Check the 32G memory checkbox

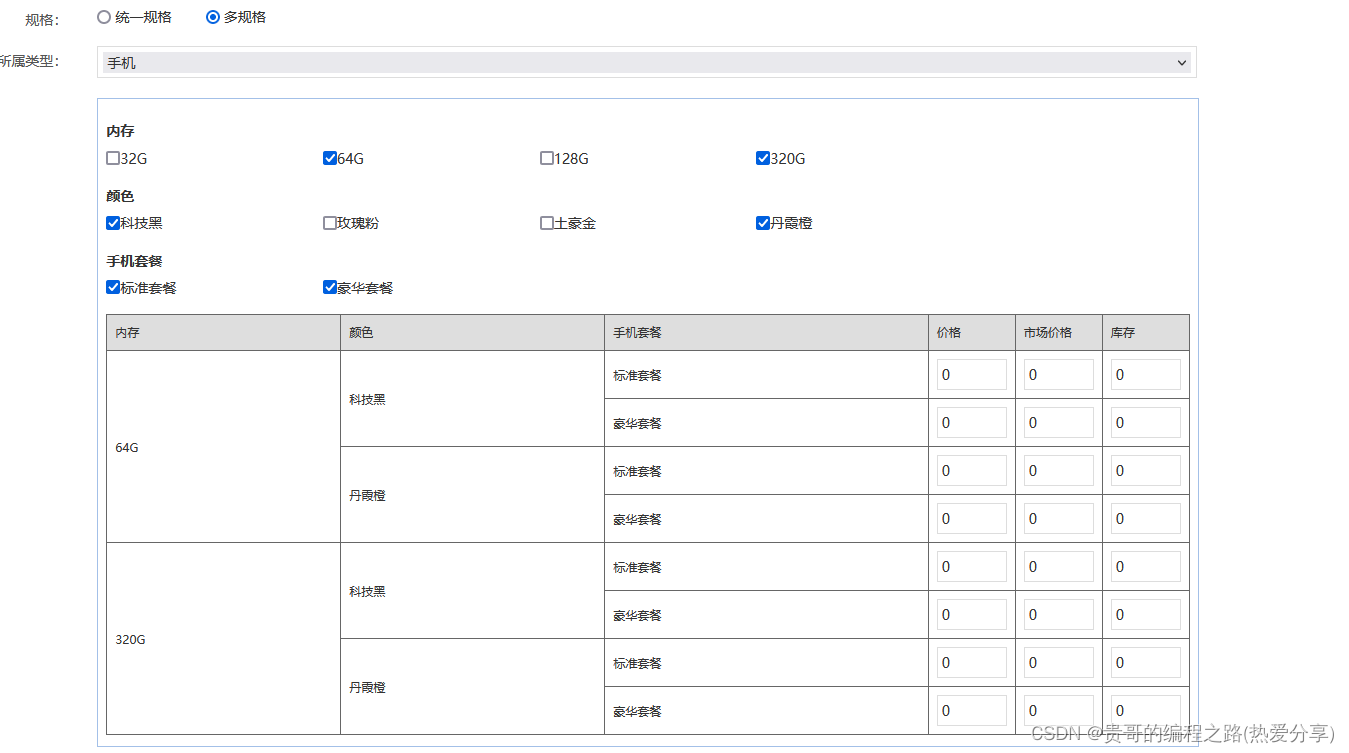coord(113,158)
